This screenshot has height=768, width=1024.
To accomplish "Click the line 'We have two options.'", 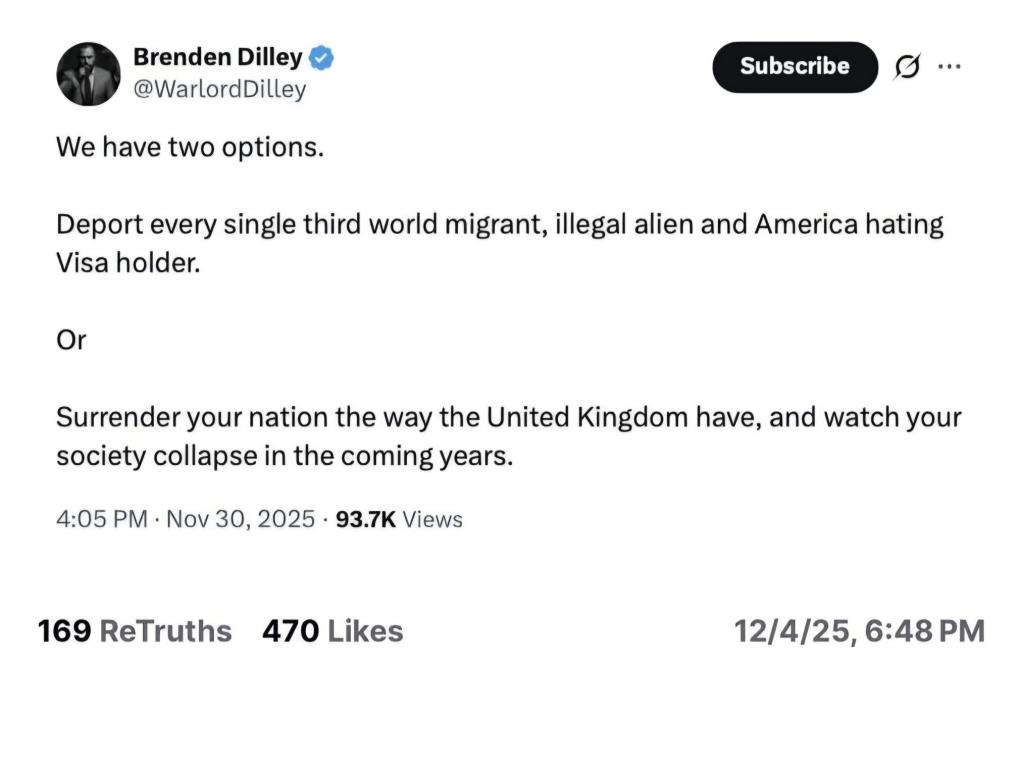I will [190, 147].
